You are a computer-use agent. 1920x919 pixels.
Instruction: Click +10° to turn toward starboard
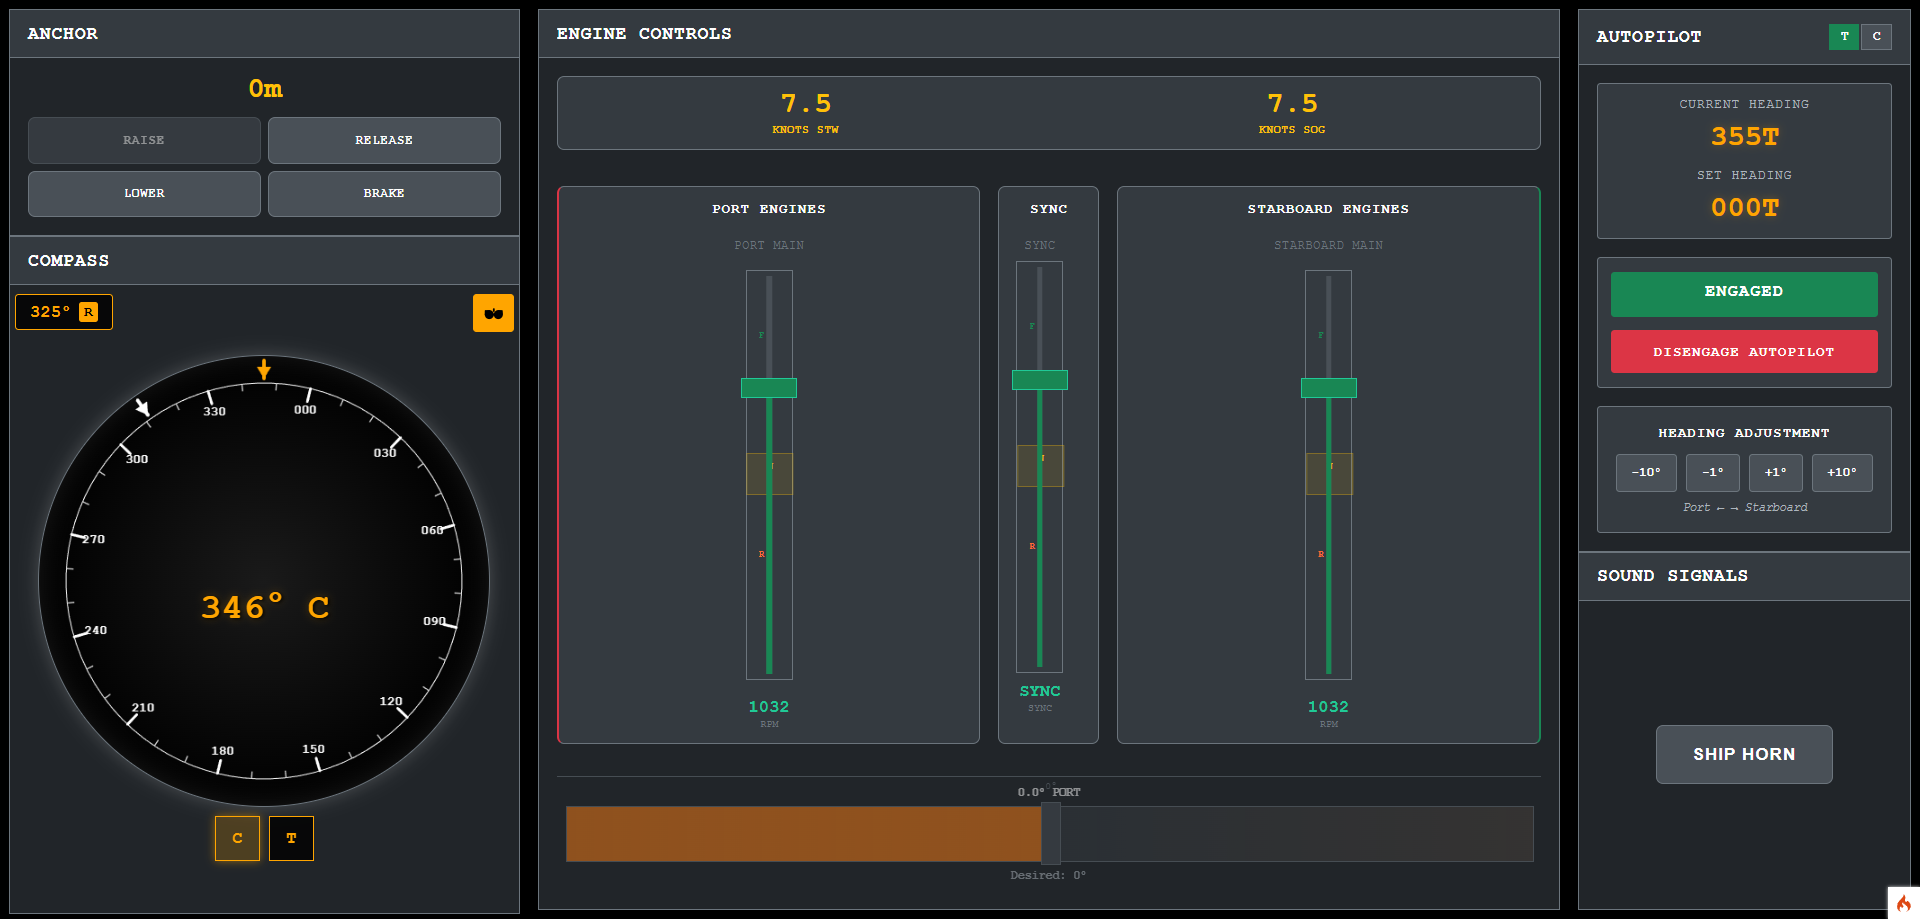[x=1841, y=472]
